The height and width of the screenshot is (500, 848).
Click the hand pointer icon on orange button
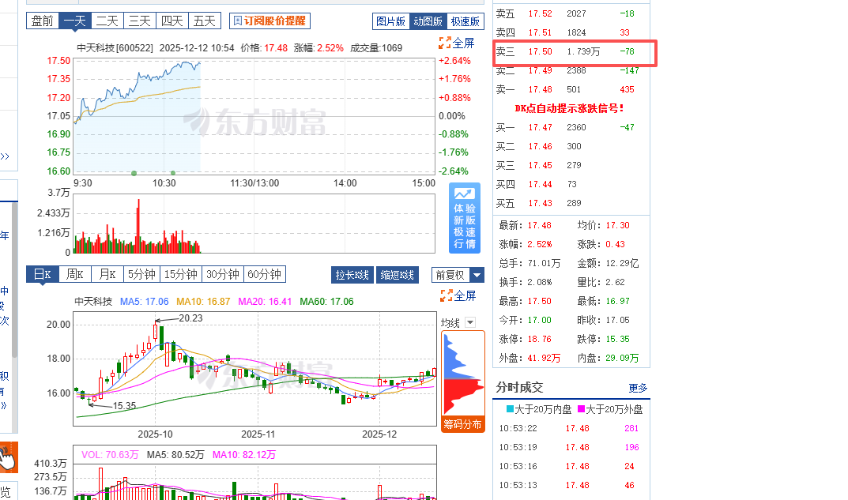8,457
